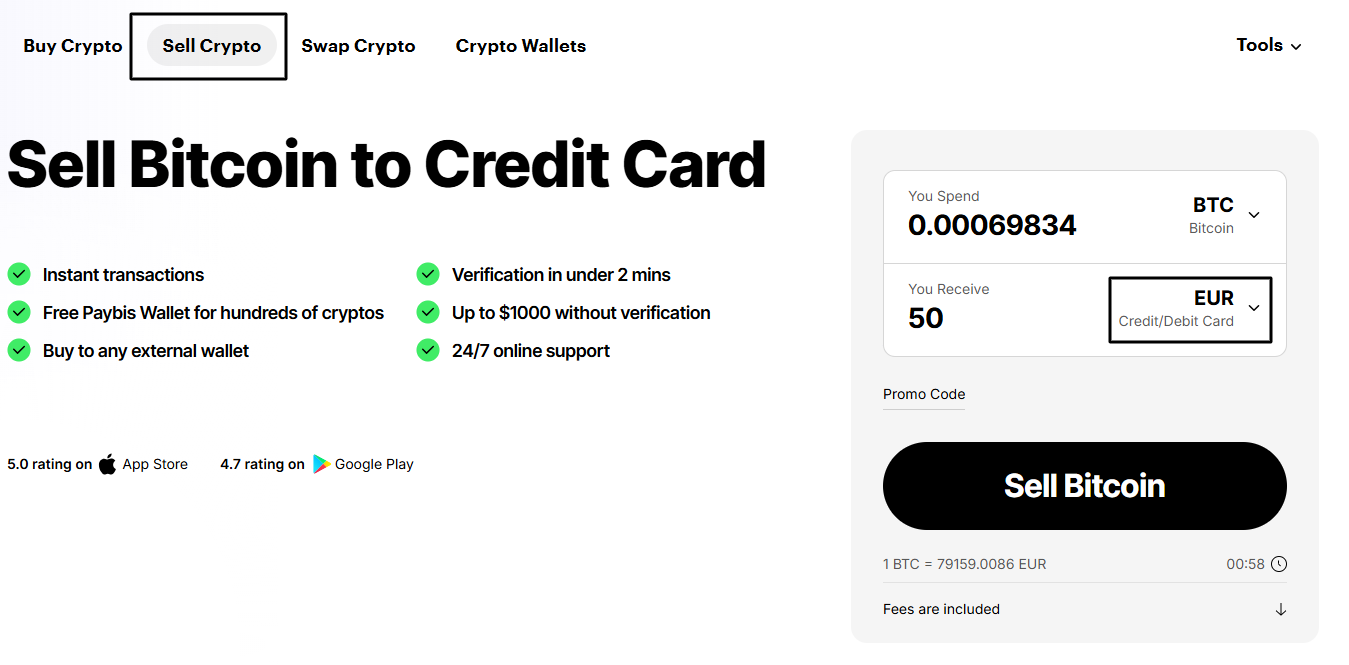Click the down arrow next to Fees are included

click(x=1281, y=609)
